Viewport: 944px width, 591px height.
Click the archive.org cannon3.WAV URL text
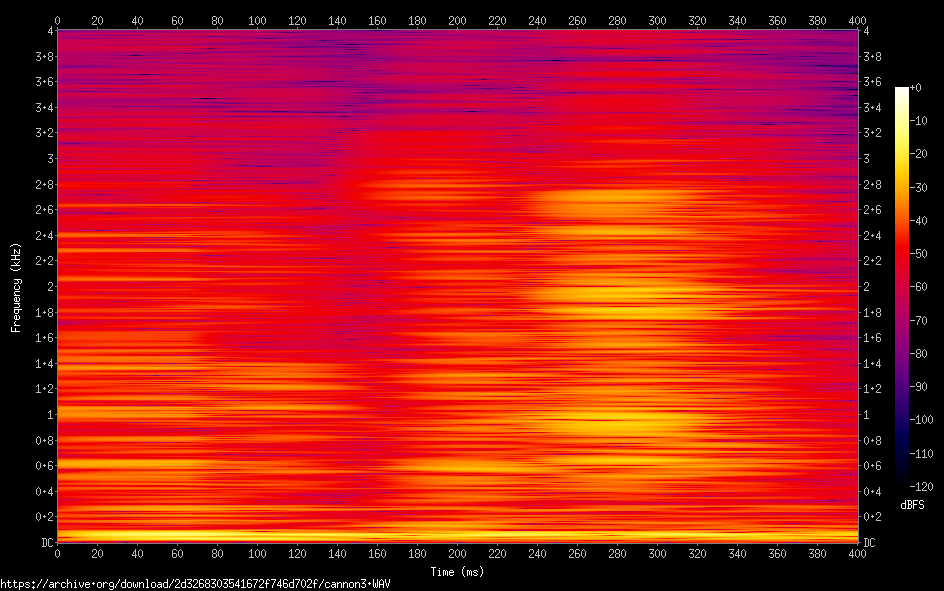pos(195,584)
